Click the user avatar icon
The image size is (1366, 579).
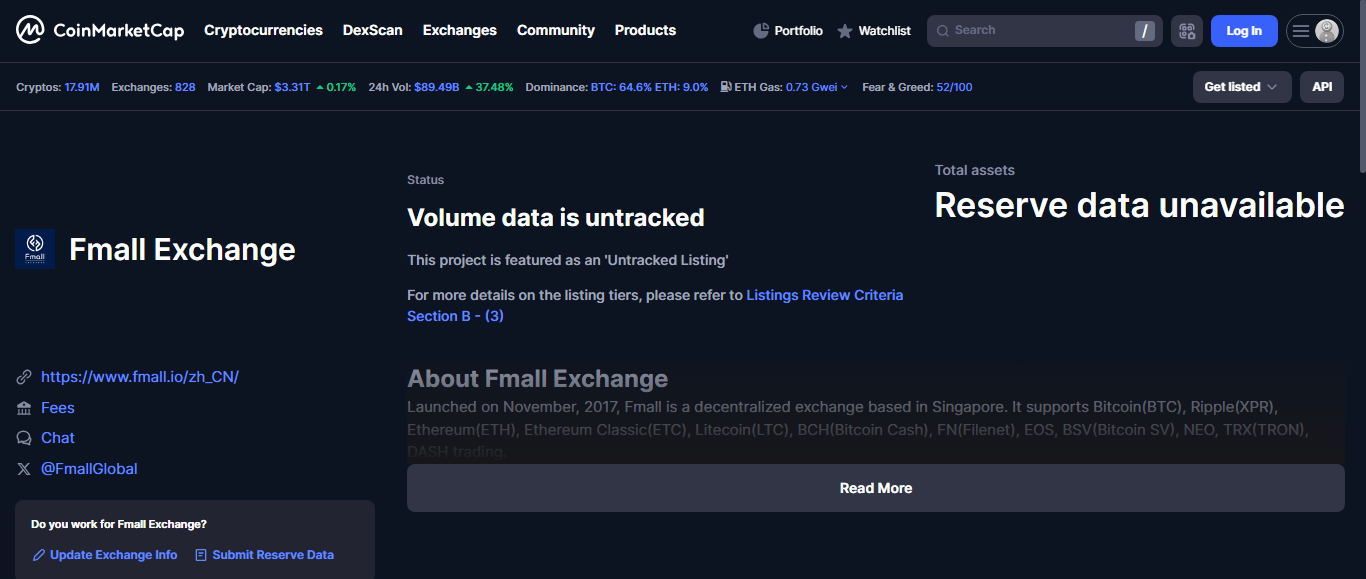point(1327,31)
